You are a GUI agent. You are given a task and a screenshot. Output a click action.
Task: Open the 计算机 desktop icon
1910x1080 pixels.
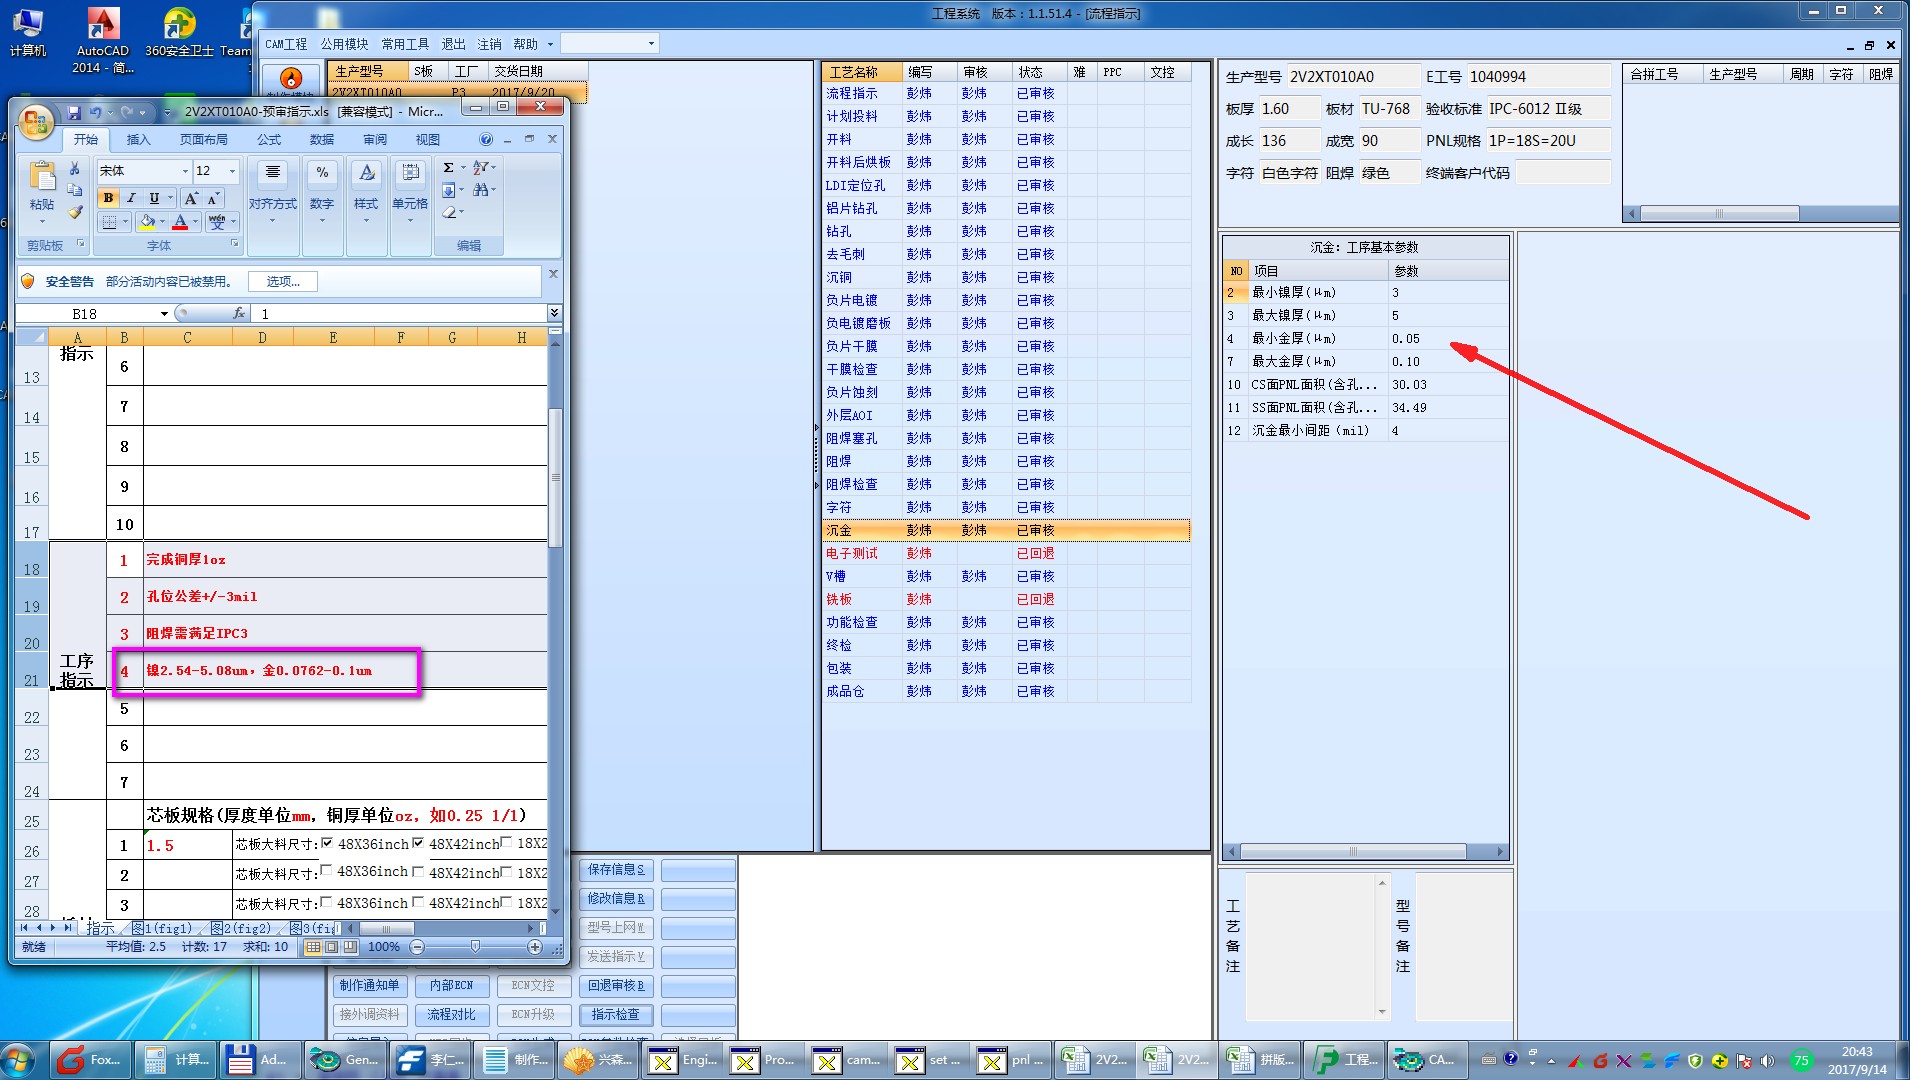coord(27,33)
